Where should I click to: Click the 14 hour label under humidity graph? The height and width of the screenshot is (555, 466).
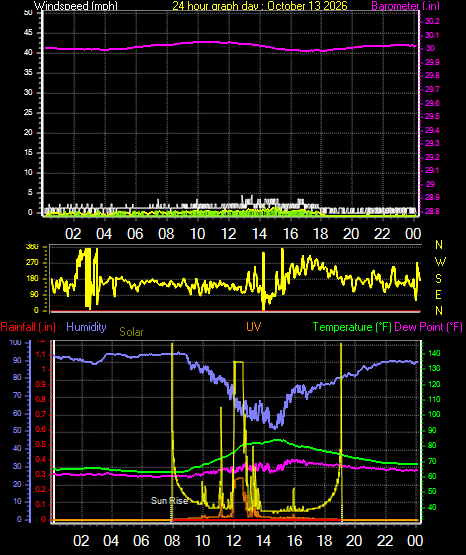[x=264, y=541]
